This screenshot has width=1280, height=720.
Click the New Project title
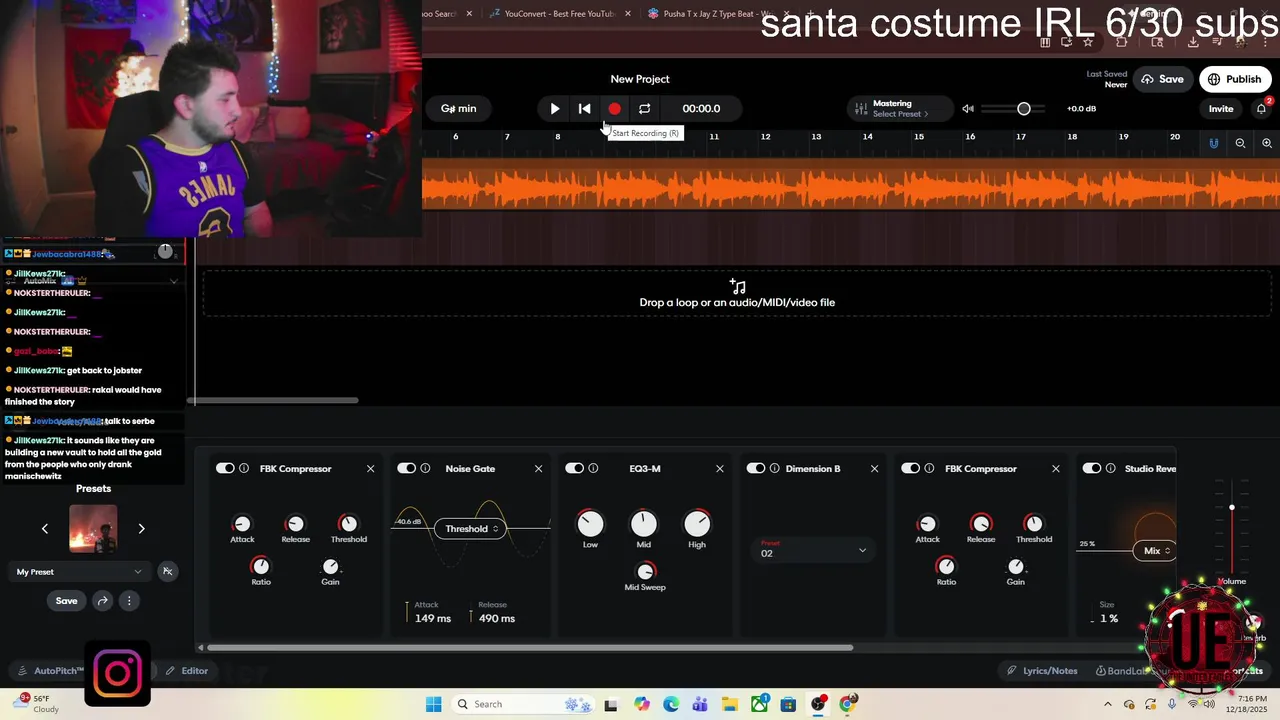pyautogui.click(x=640, y=79)
